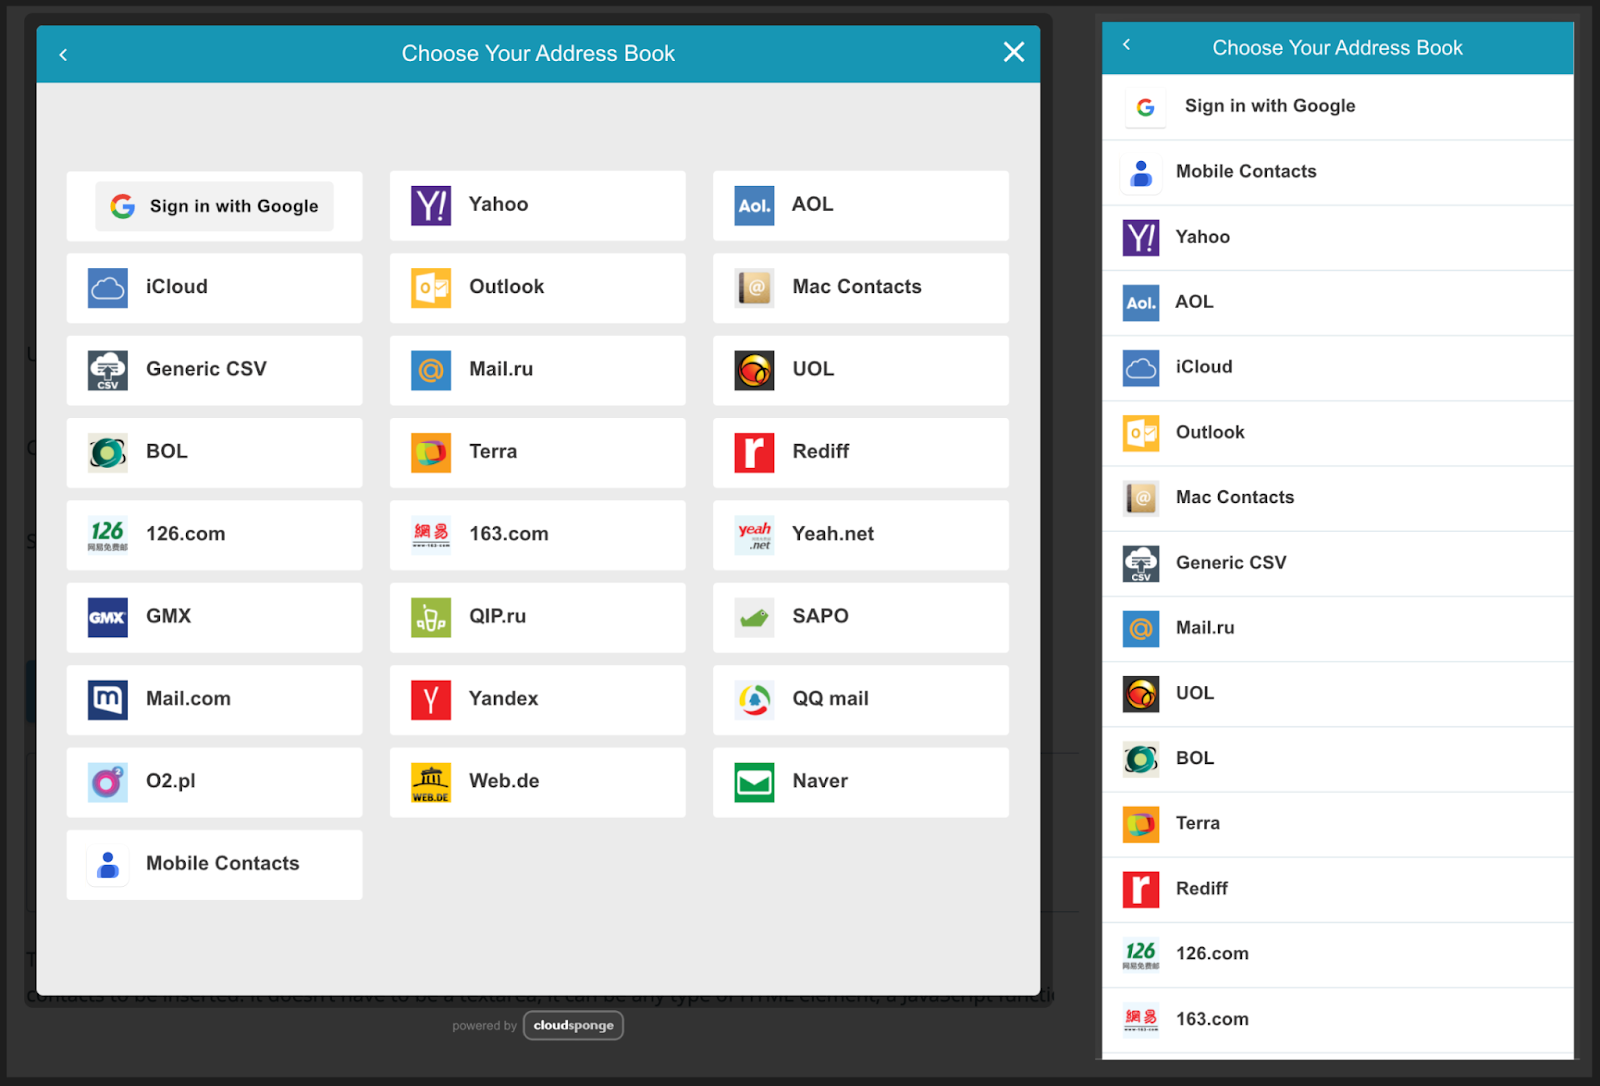This screenshot has width=1600, height=1086.
Task: Select the Mail.com icon
Action: pyautogui.click(x=108, y=700)
